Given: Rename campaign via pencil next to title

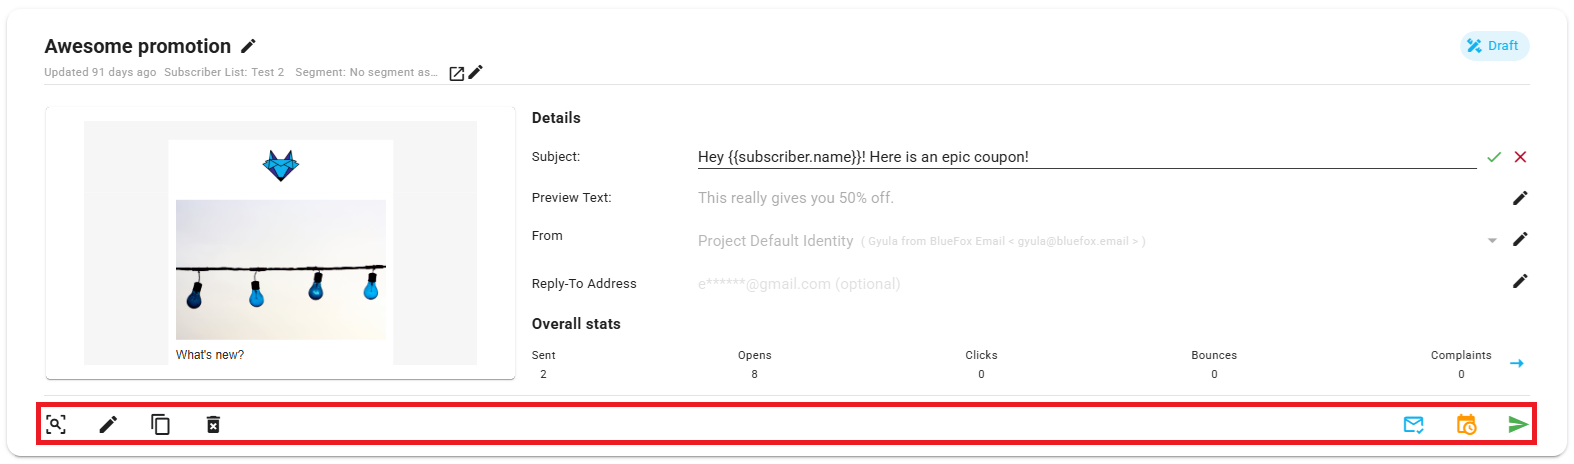Looking at the screenshot, I should tap(249, 46).
